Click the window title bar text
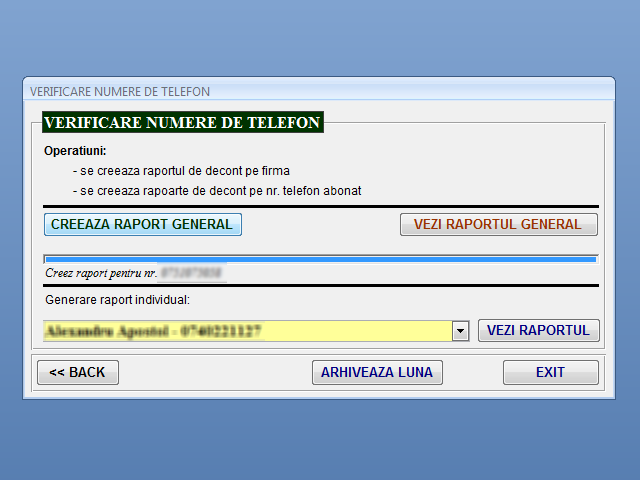This screenshot has width=640, height=480. [120, 91]
